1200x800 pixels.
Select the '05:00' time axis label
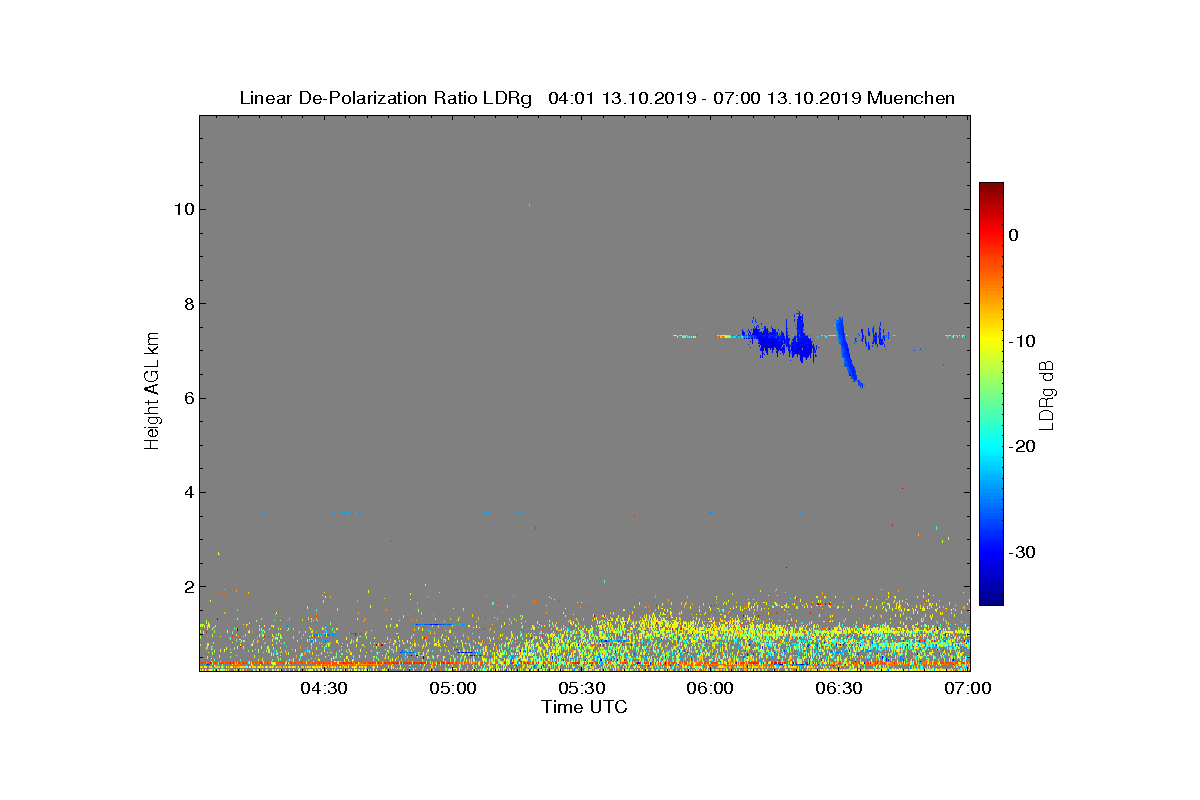click(x=453, y=689)
